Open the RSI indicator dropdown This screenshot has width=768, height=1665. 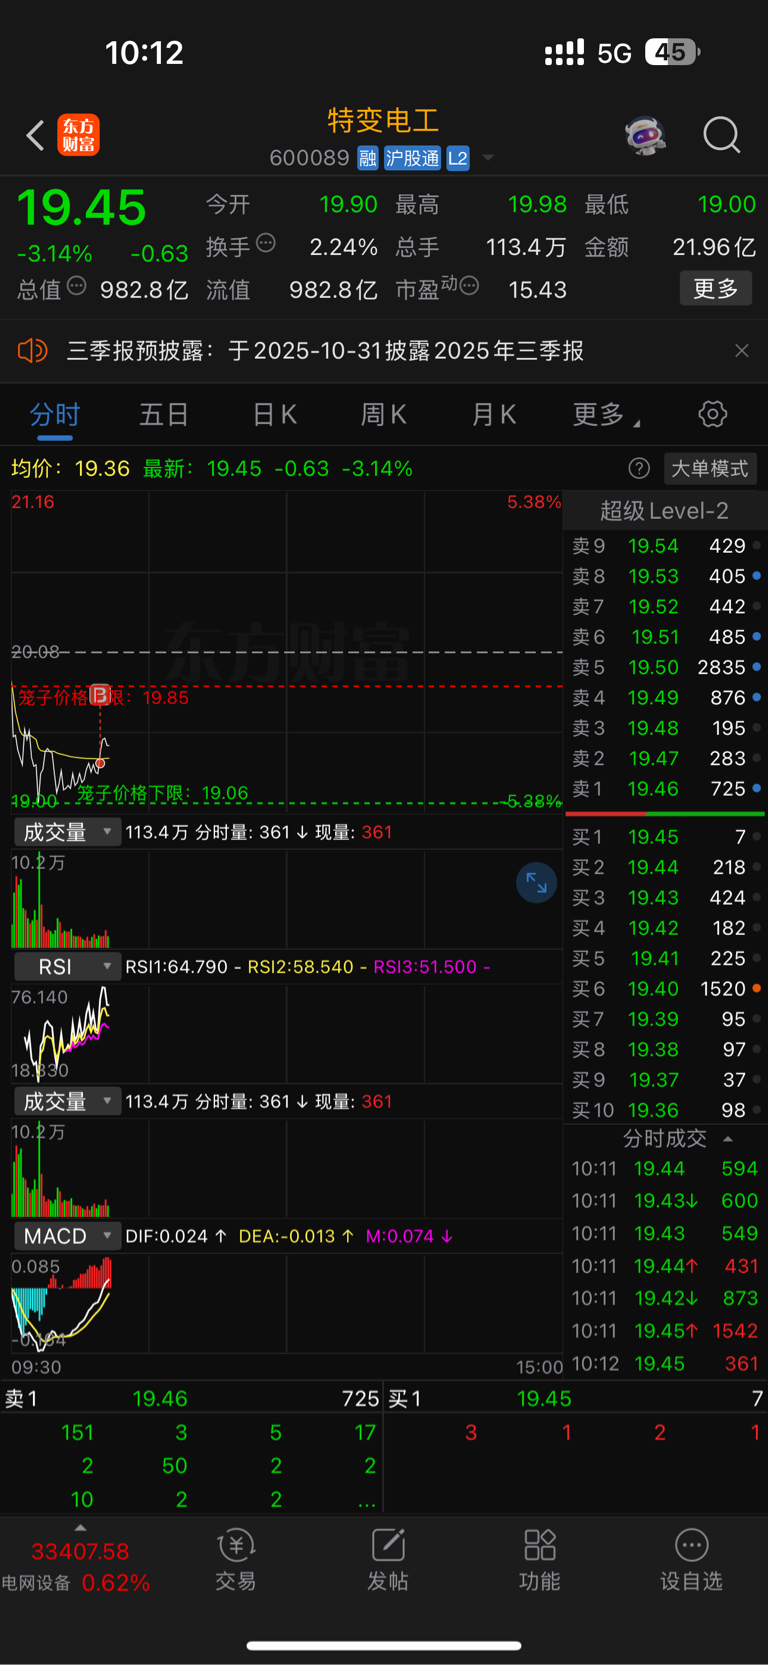[x=67, y=967]
